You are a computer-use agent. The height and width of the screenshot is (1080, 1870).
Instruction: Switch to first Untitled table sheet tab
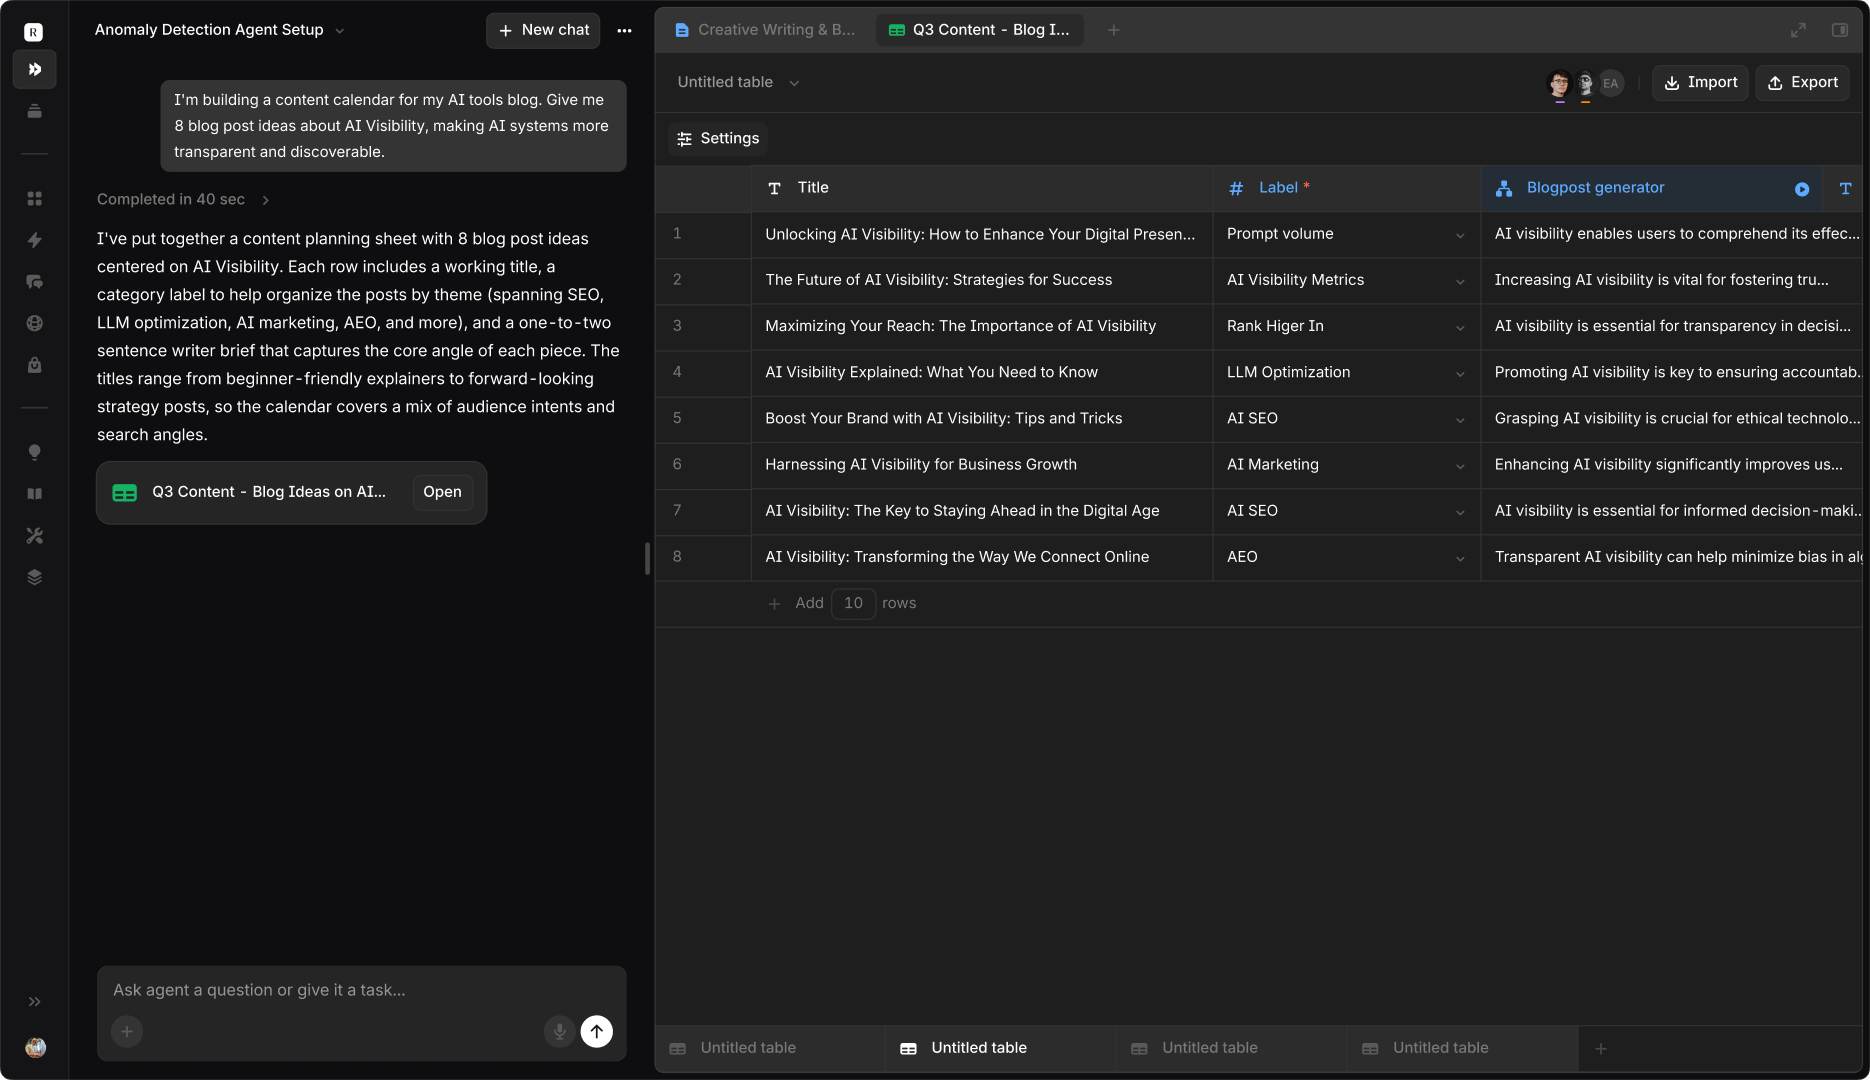point(770,1048)
